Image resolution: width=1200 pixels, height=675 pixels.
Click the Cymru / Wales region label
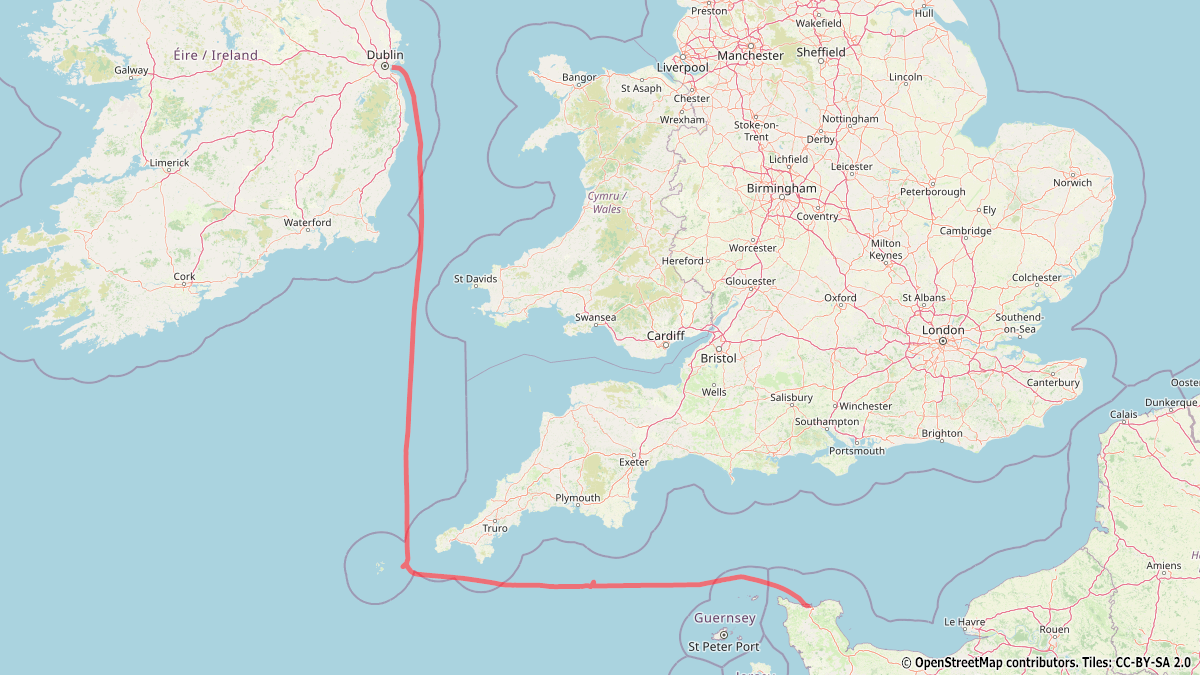point(606,202)
